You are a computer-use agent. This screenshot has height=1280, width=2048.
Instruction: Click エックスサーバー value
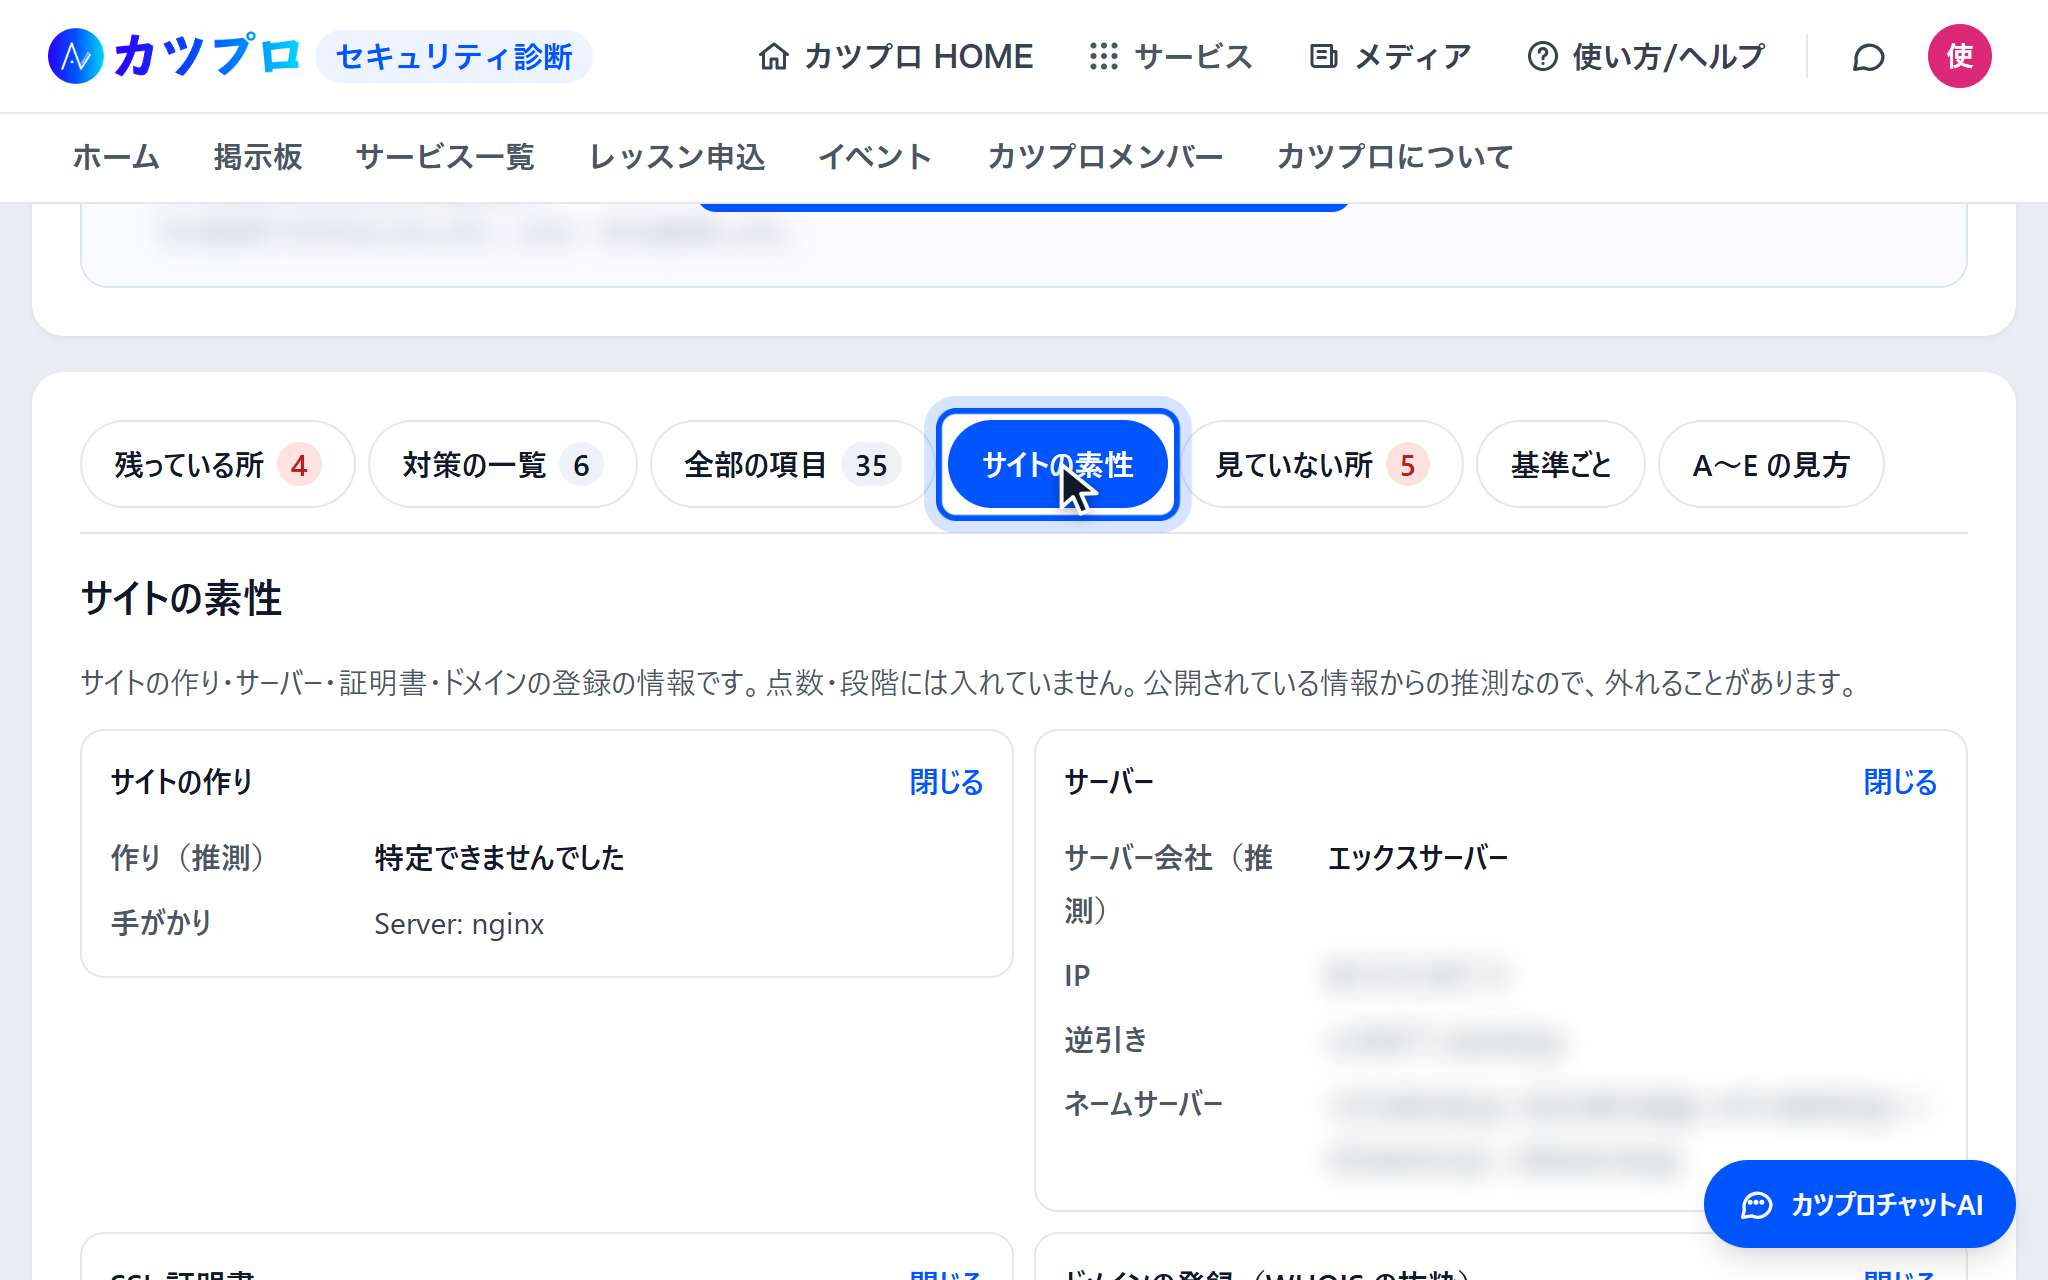(x=1418, y=858)
